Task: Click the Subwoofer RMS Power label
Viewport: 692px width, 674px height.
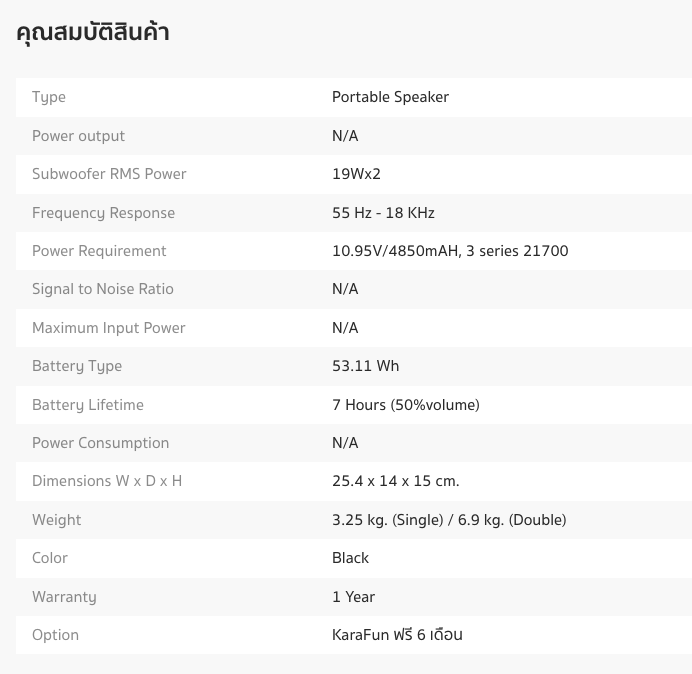Action: [109, 174]
